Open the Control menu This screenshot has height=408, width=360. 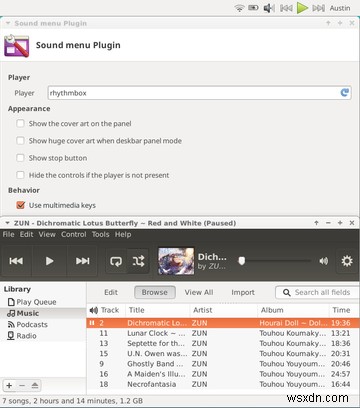point(74,234)
